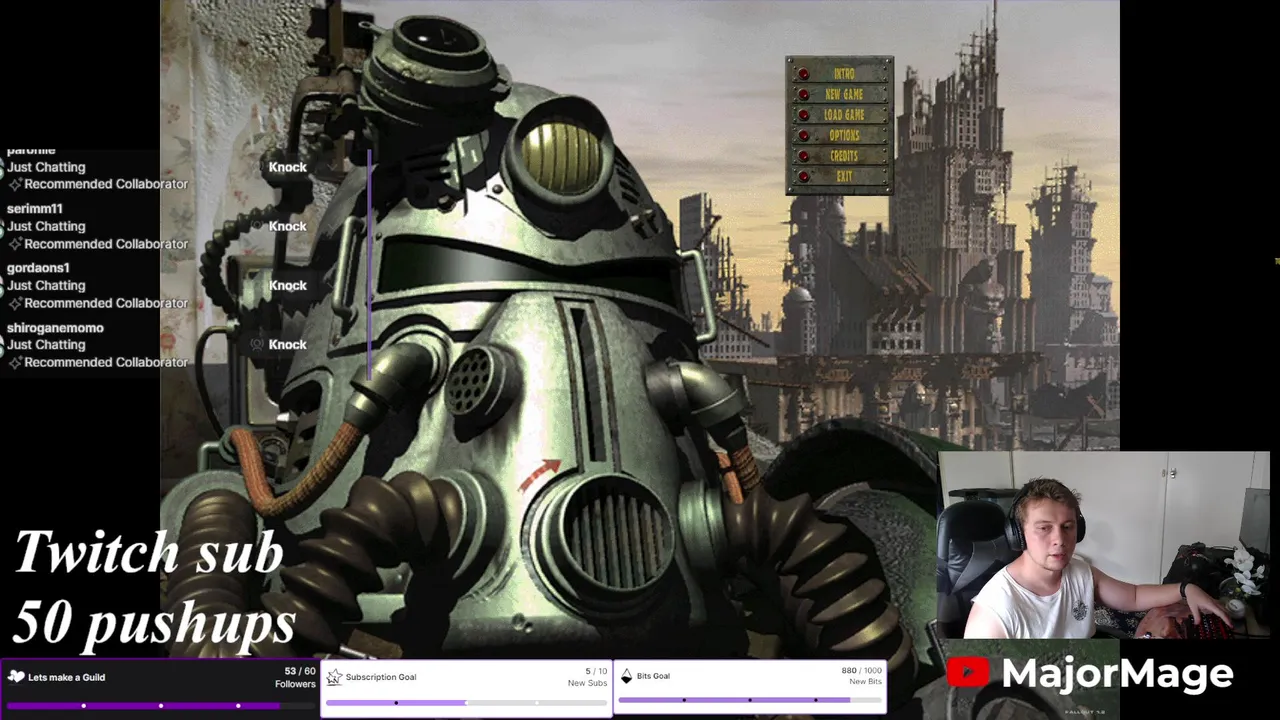Click the red button beside NEW GAME

[x=803, y=94]
